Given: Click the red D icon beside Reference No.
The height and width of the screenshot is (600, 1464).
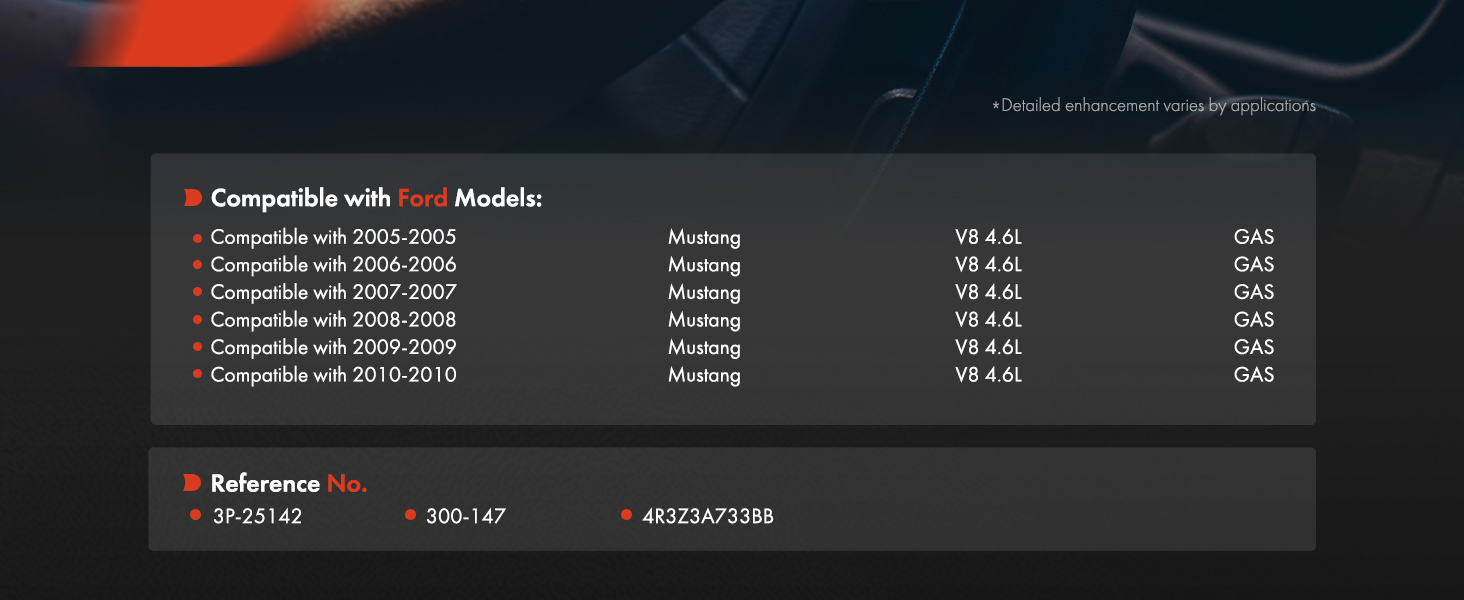Looking at the screenshot, I should [x=193, y=484].
